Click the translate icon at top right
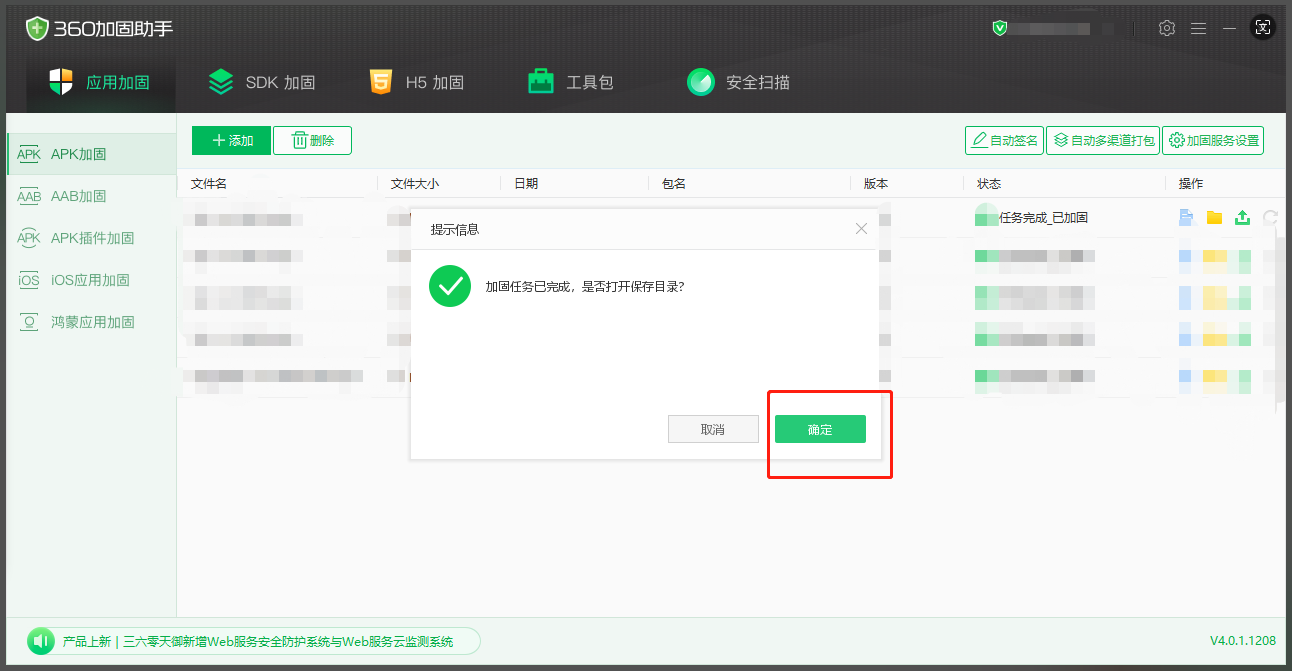Viewport: 1292px width, 671px height. tap(1264, 28)
